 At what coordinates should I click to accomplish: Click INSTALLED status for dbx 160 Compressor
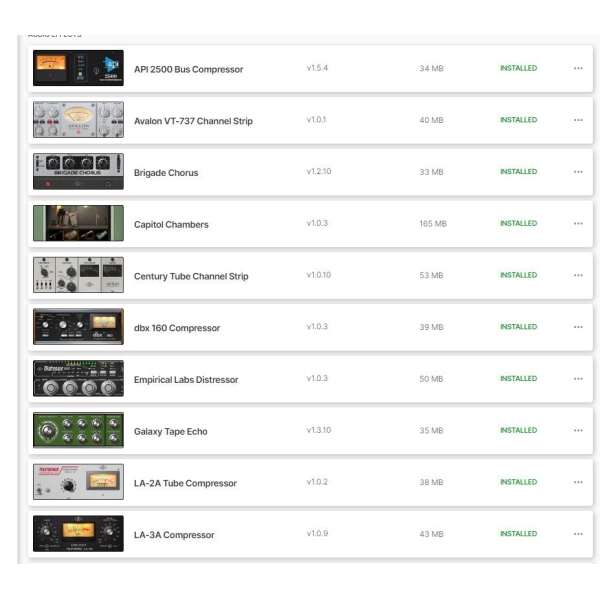(518, 326)
